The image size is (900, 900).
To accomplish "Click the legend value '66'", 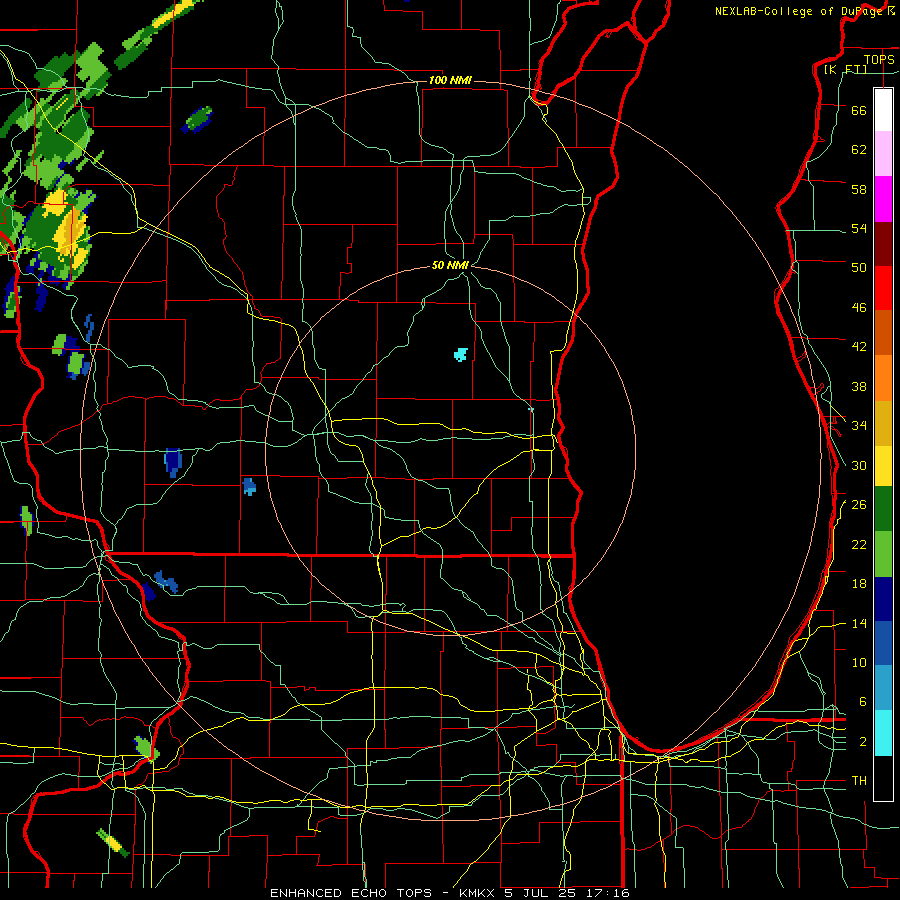I will click(x=859, y=110).
